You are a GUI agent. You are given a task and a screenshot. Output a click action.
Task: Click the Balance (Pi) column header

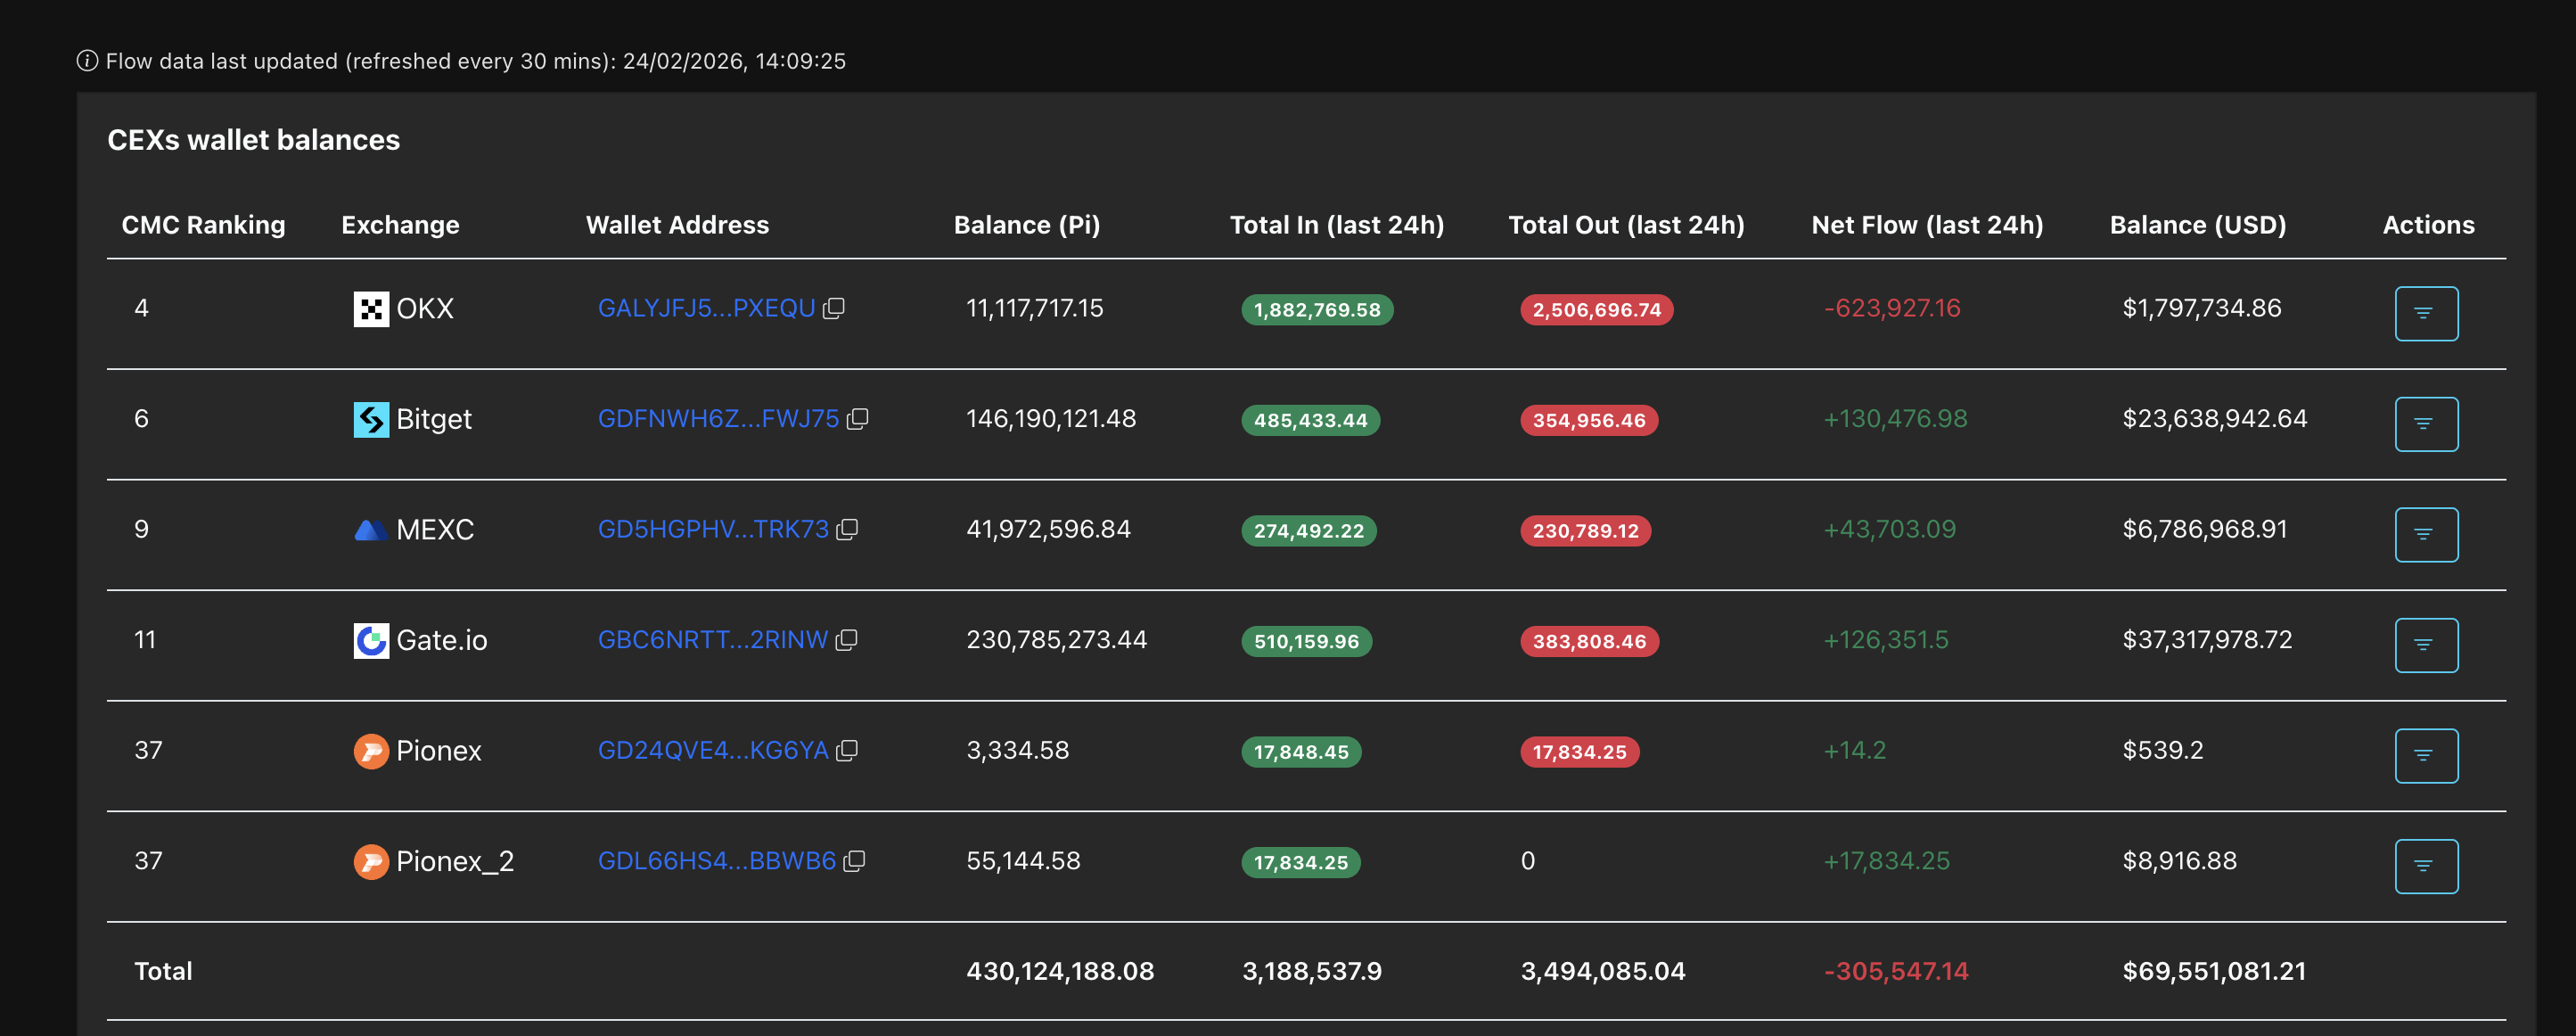pyautogui.click(x=1026, y=225)
